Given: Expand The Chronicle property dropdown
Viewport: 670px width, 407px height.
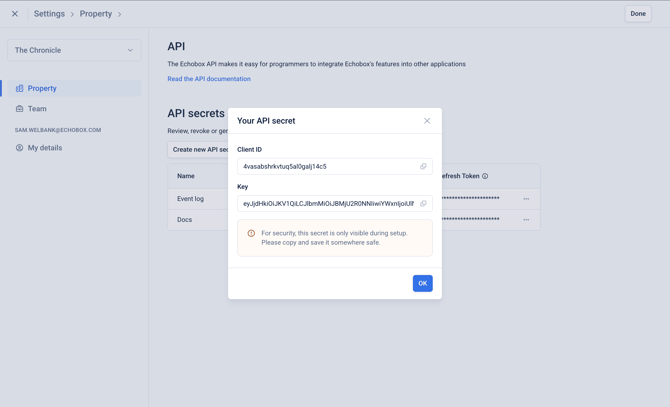Looking at the screenshot, I should (74, 50).
